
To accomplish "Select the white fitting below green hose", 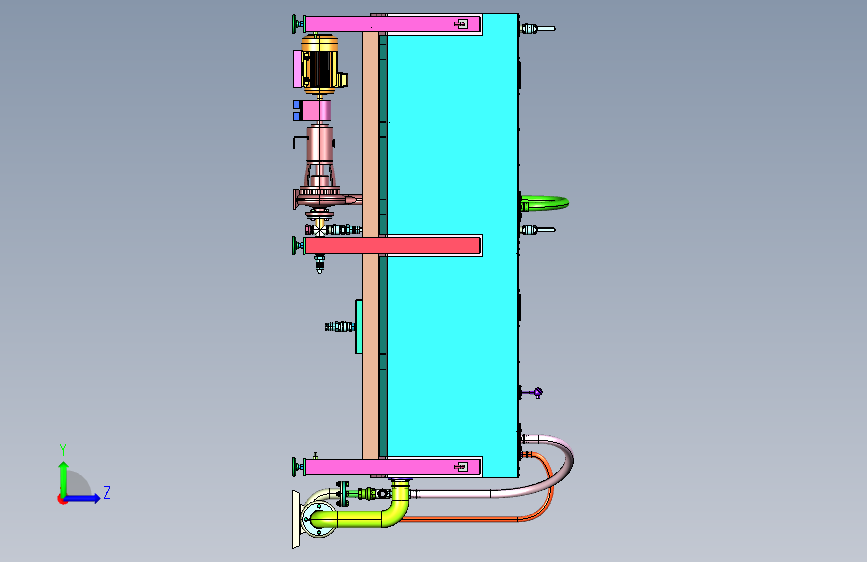I will click(x=538, y=230).
